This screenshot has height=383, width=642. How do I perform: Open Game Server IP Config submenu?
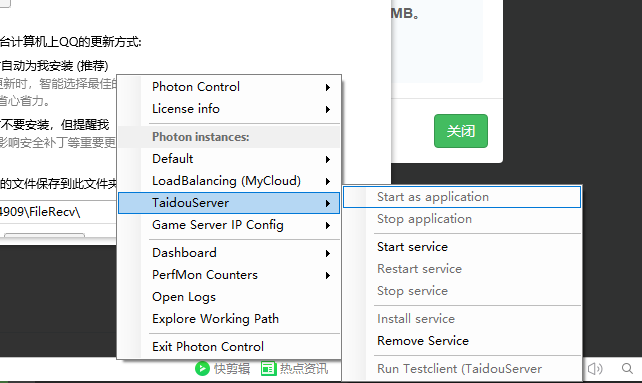pos(229,225)
